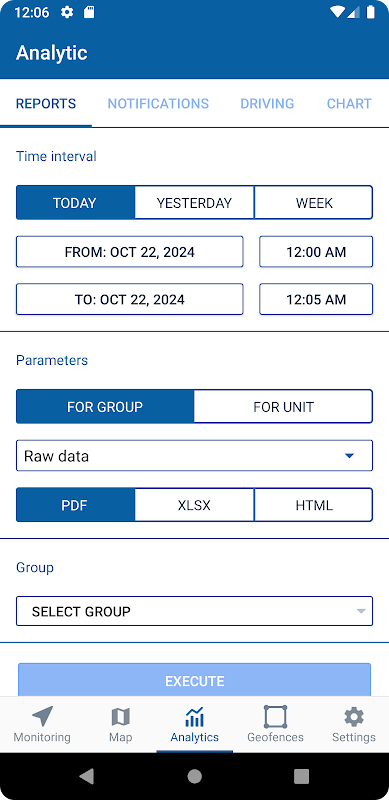Screen dimensions: 389x800
Task: Tap the Android home circle button
Action: tap(194, 776)
